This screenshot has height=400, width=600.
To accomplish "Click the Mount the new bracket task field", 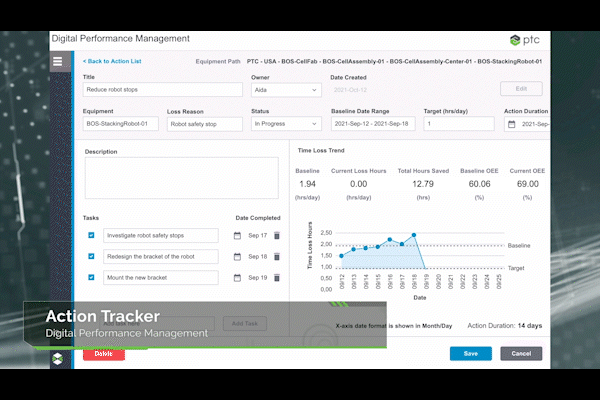I will [161, 278].
